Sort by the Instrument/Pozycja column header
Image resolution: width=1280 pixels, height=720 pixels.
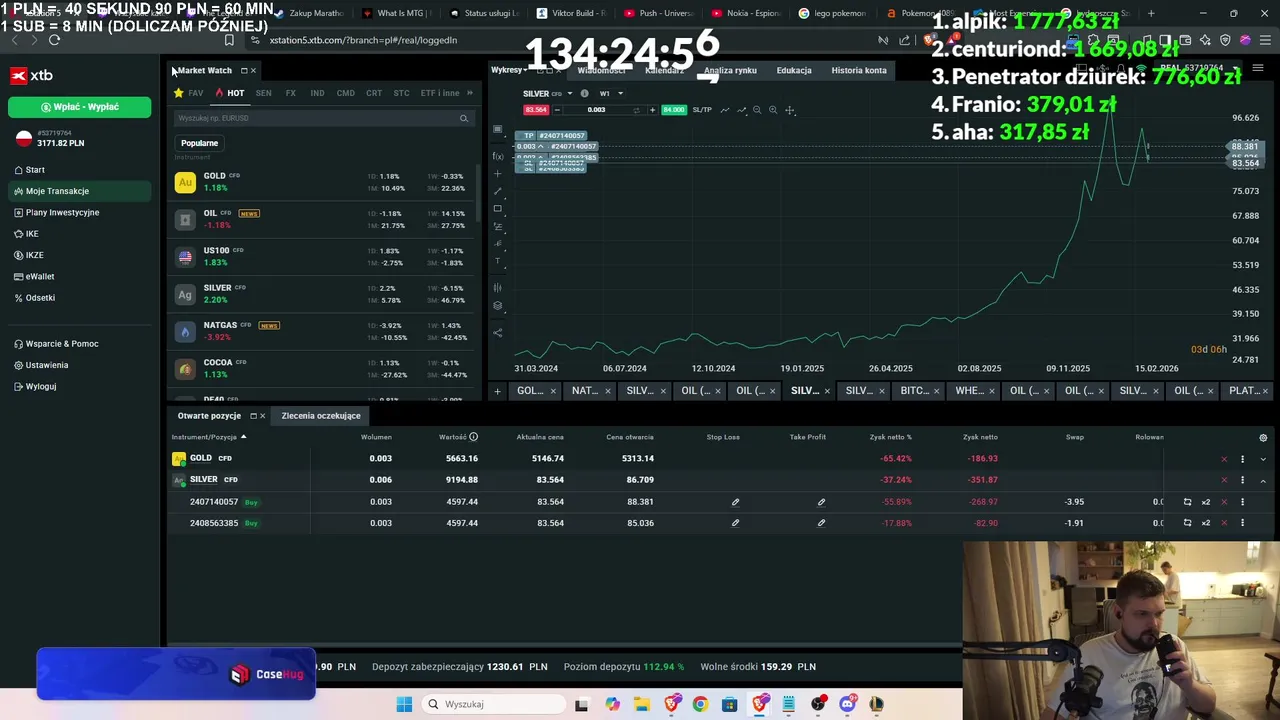pos(209,437)
